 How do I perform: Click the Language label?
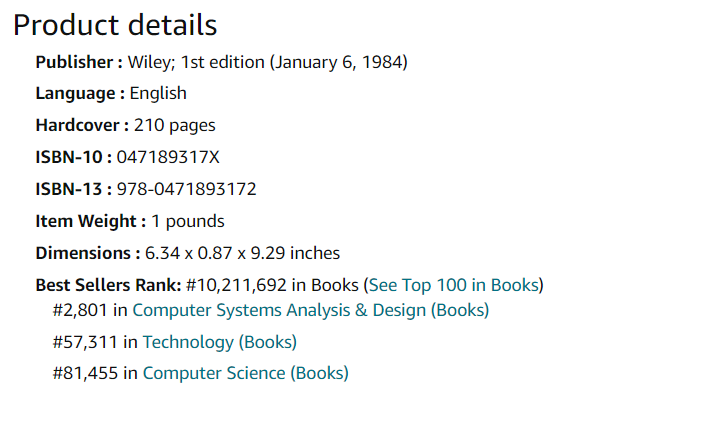80,94
